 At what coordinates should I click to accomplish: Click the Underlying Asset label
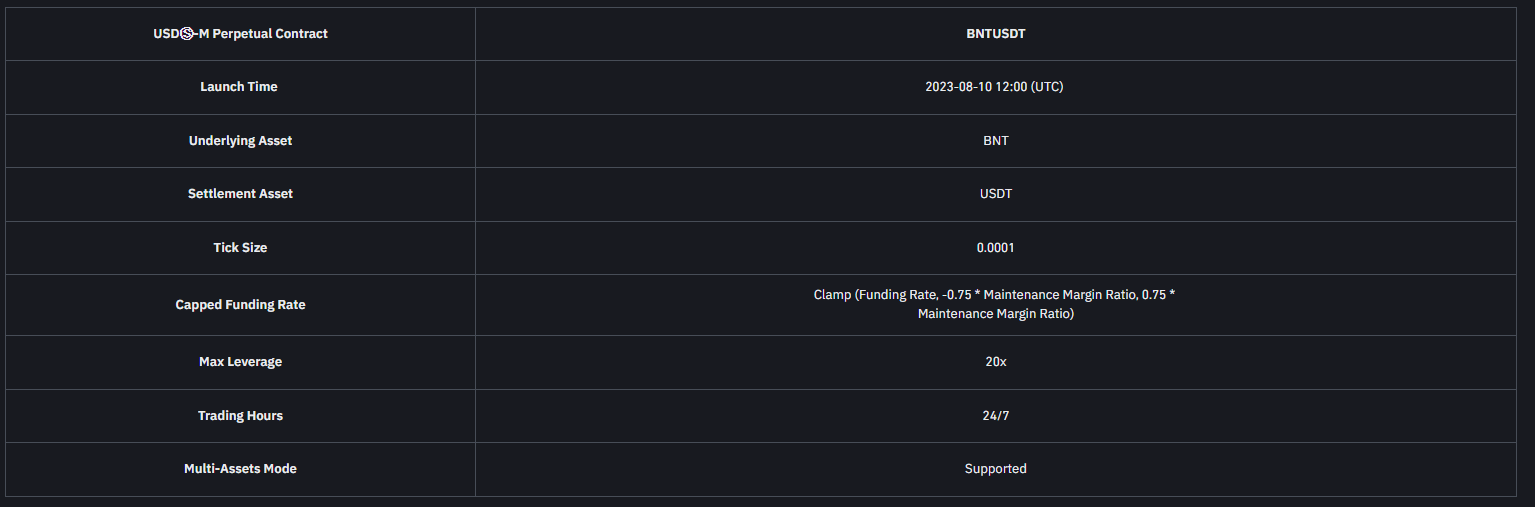(240, 141)
